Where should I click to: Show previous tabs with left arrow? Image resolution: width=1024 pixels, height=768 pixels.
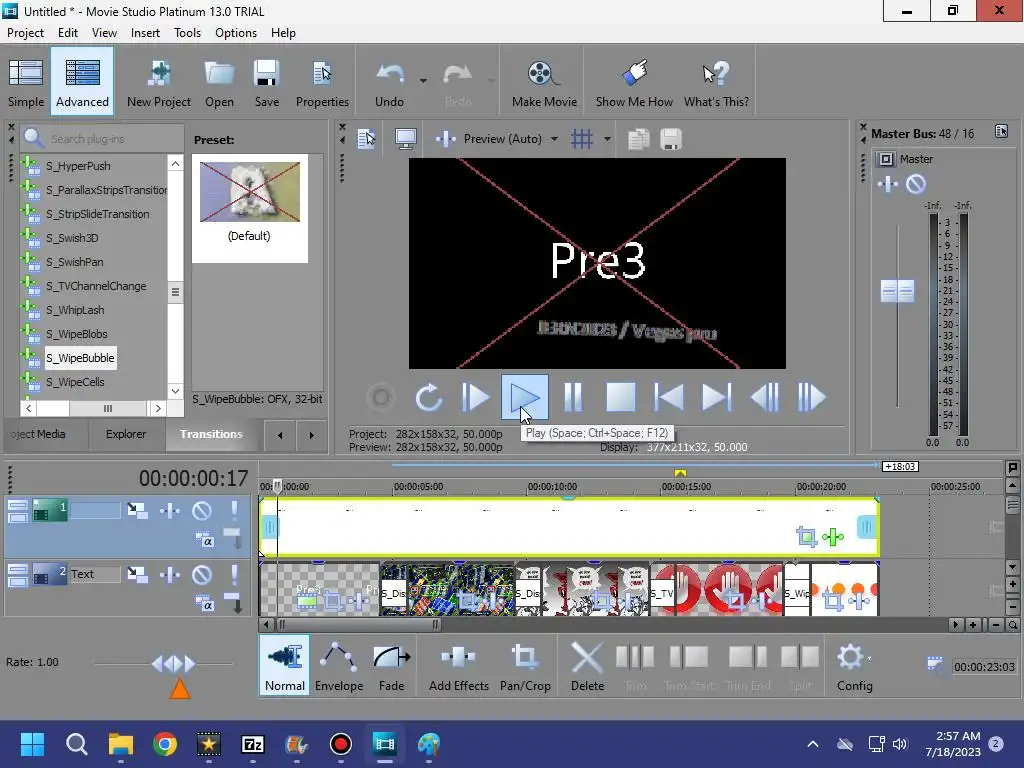point(280,435)
